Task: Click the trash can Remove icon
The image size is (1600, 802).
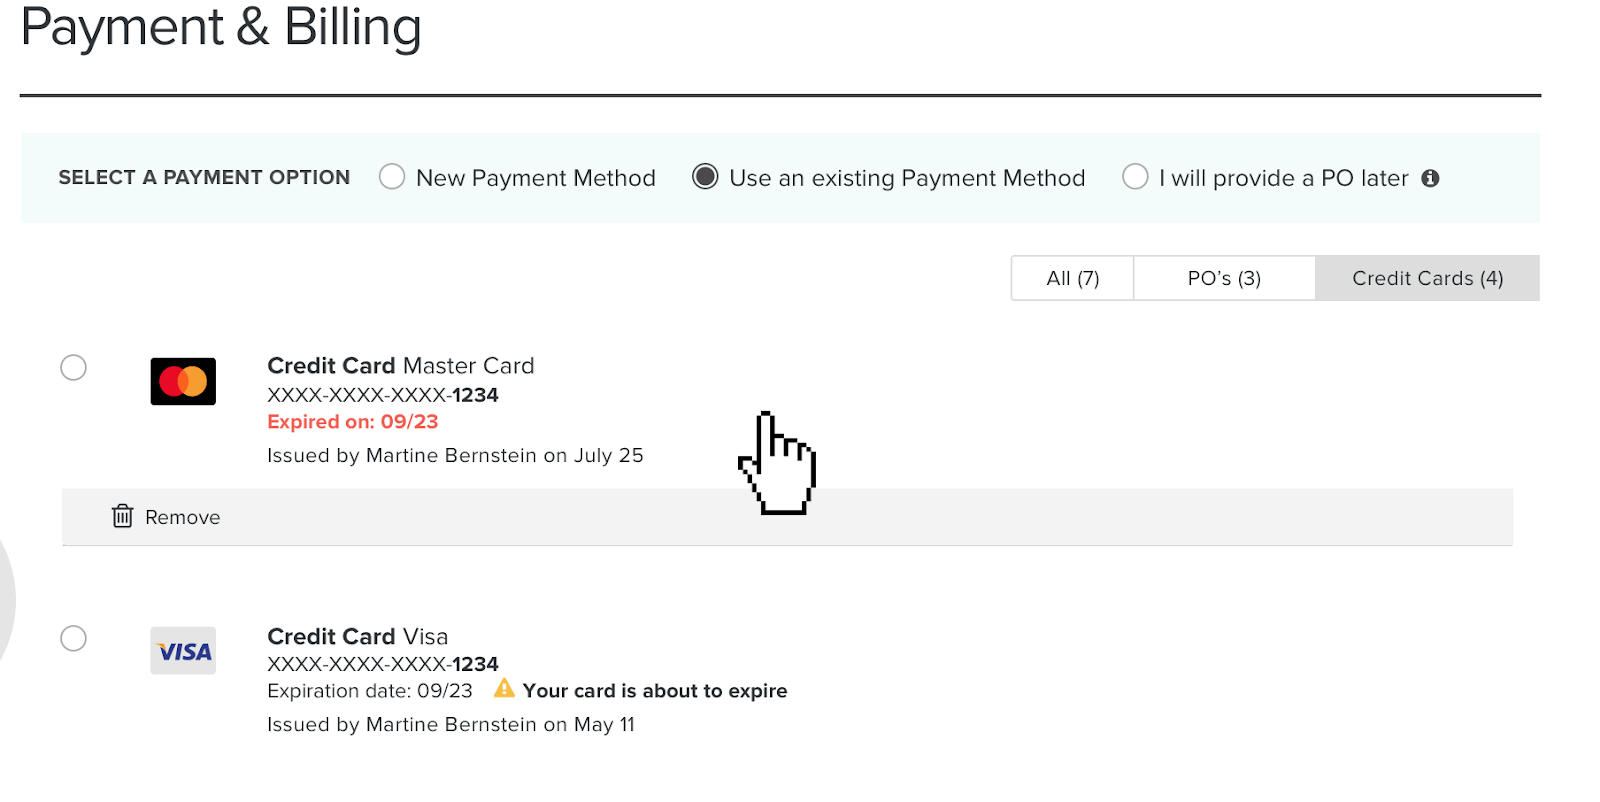Action: click(122, 516)
